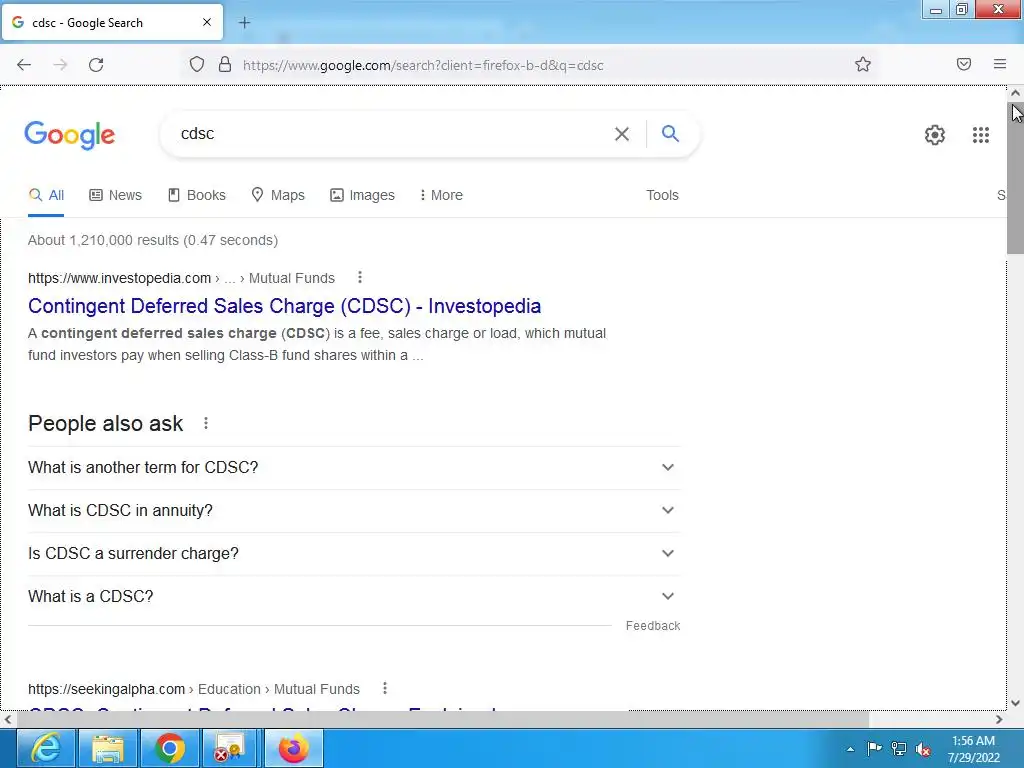Reload the current page
1024x768 pixels.
(x=96, y=65)
